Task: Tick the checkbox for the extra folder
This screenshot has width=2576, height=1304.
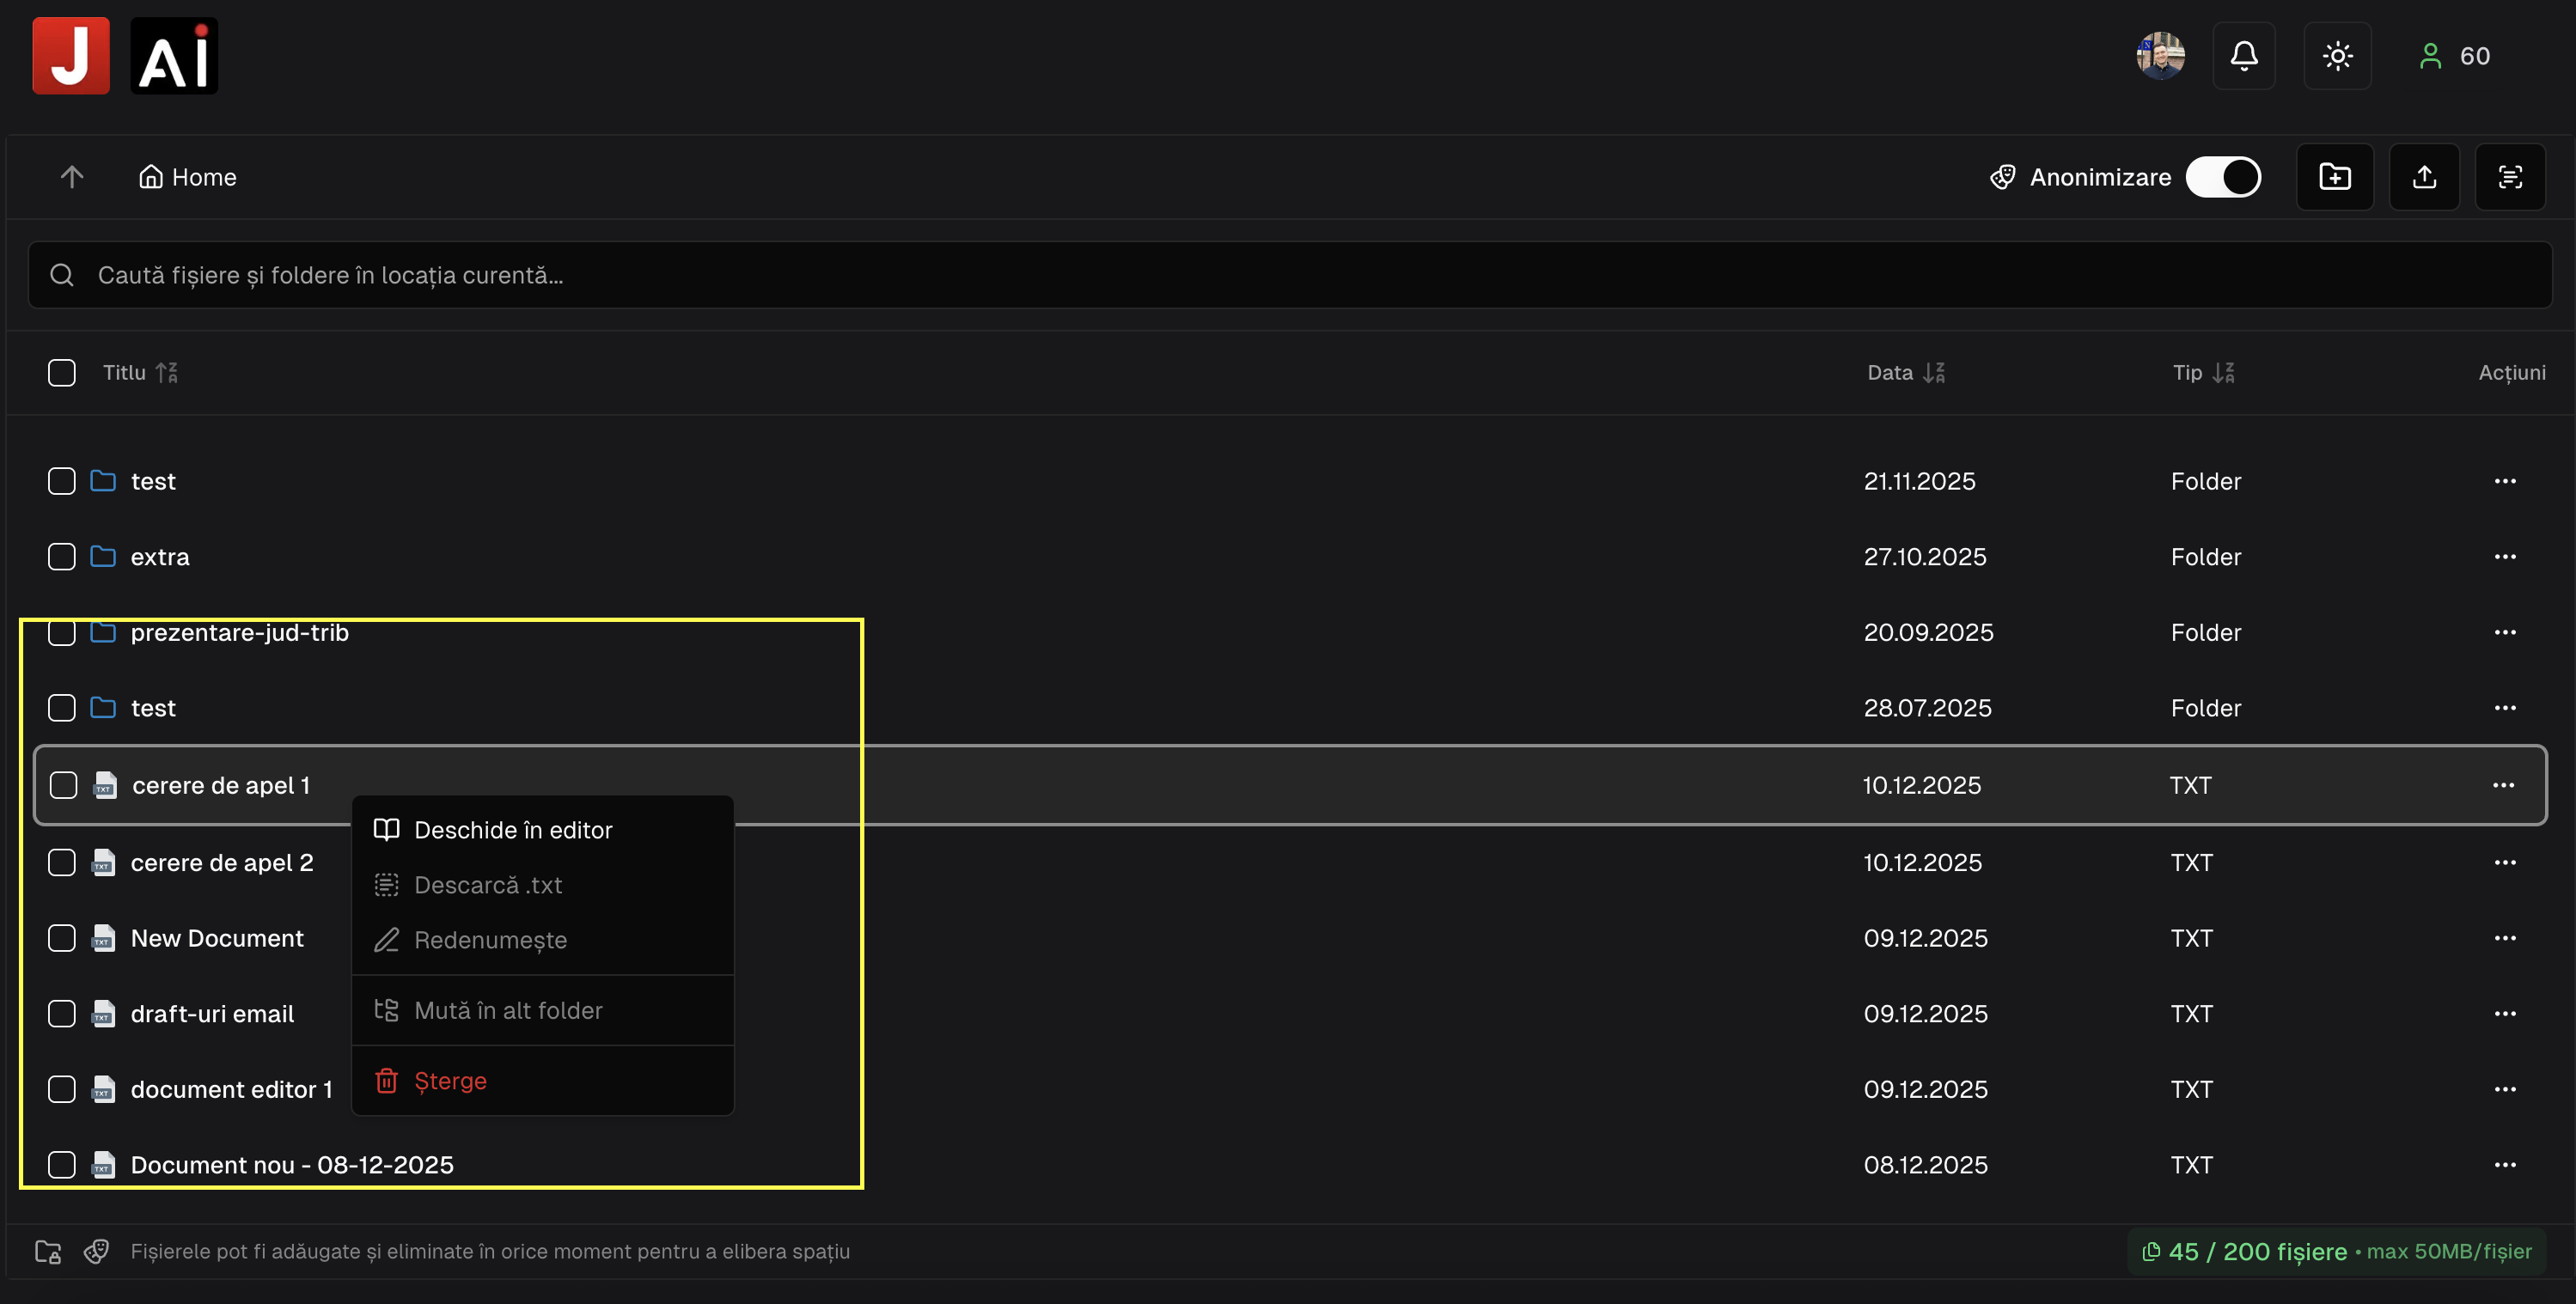Action: click(62, 557)
